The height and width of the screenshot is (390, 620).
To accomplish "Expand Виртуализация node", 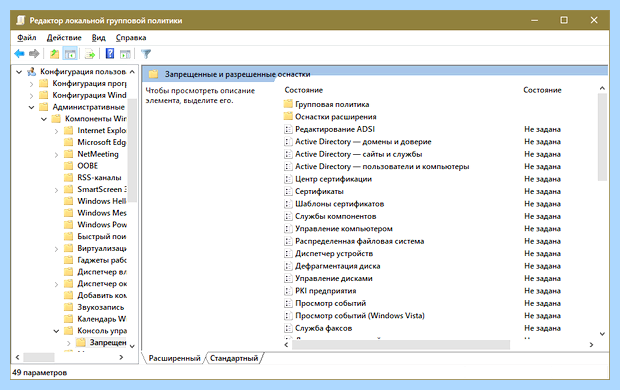I will (56, 249).
